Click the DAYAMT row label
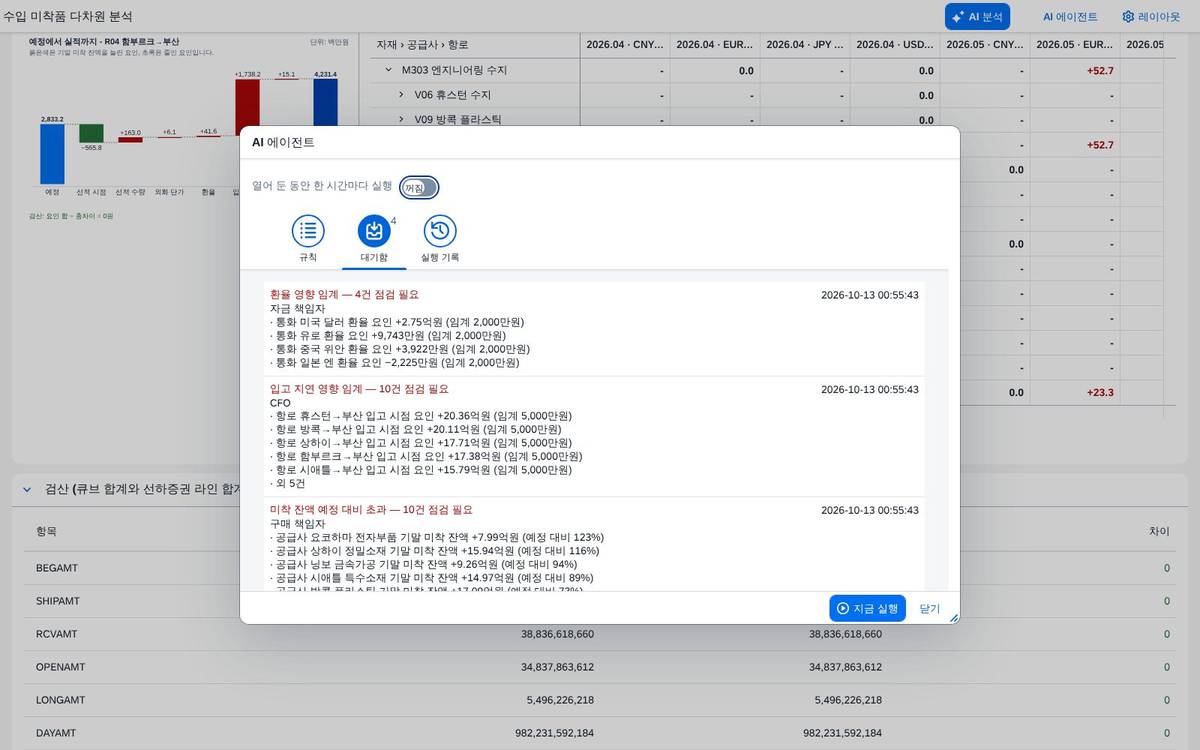The image size is (1200, 750). click(x=56, y=733)
